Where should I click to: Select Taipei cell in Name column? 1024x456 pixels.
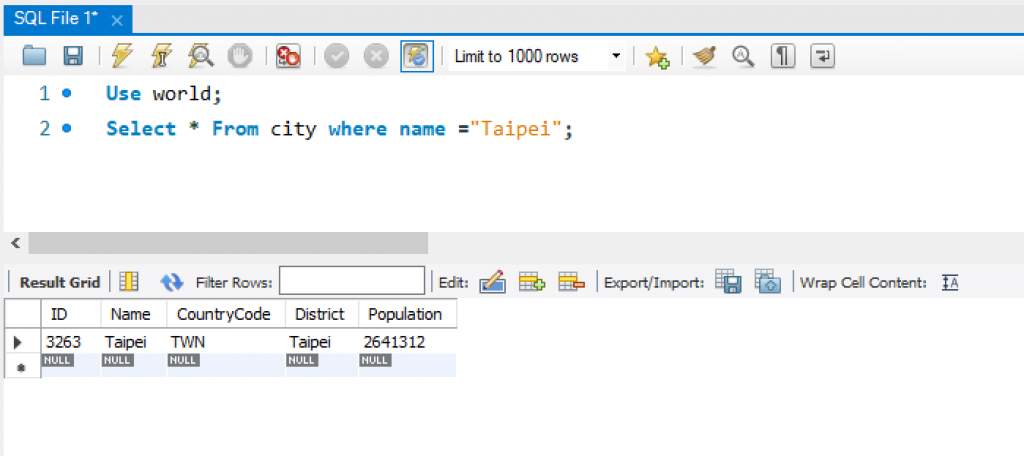point(134,342)
